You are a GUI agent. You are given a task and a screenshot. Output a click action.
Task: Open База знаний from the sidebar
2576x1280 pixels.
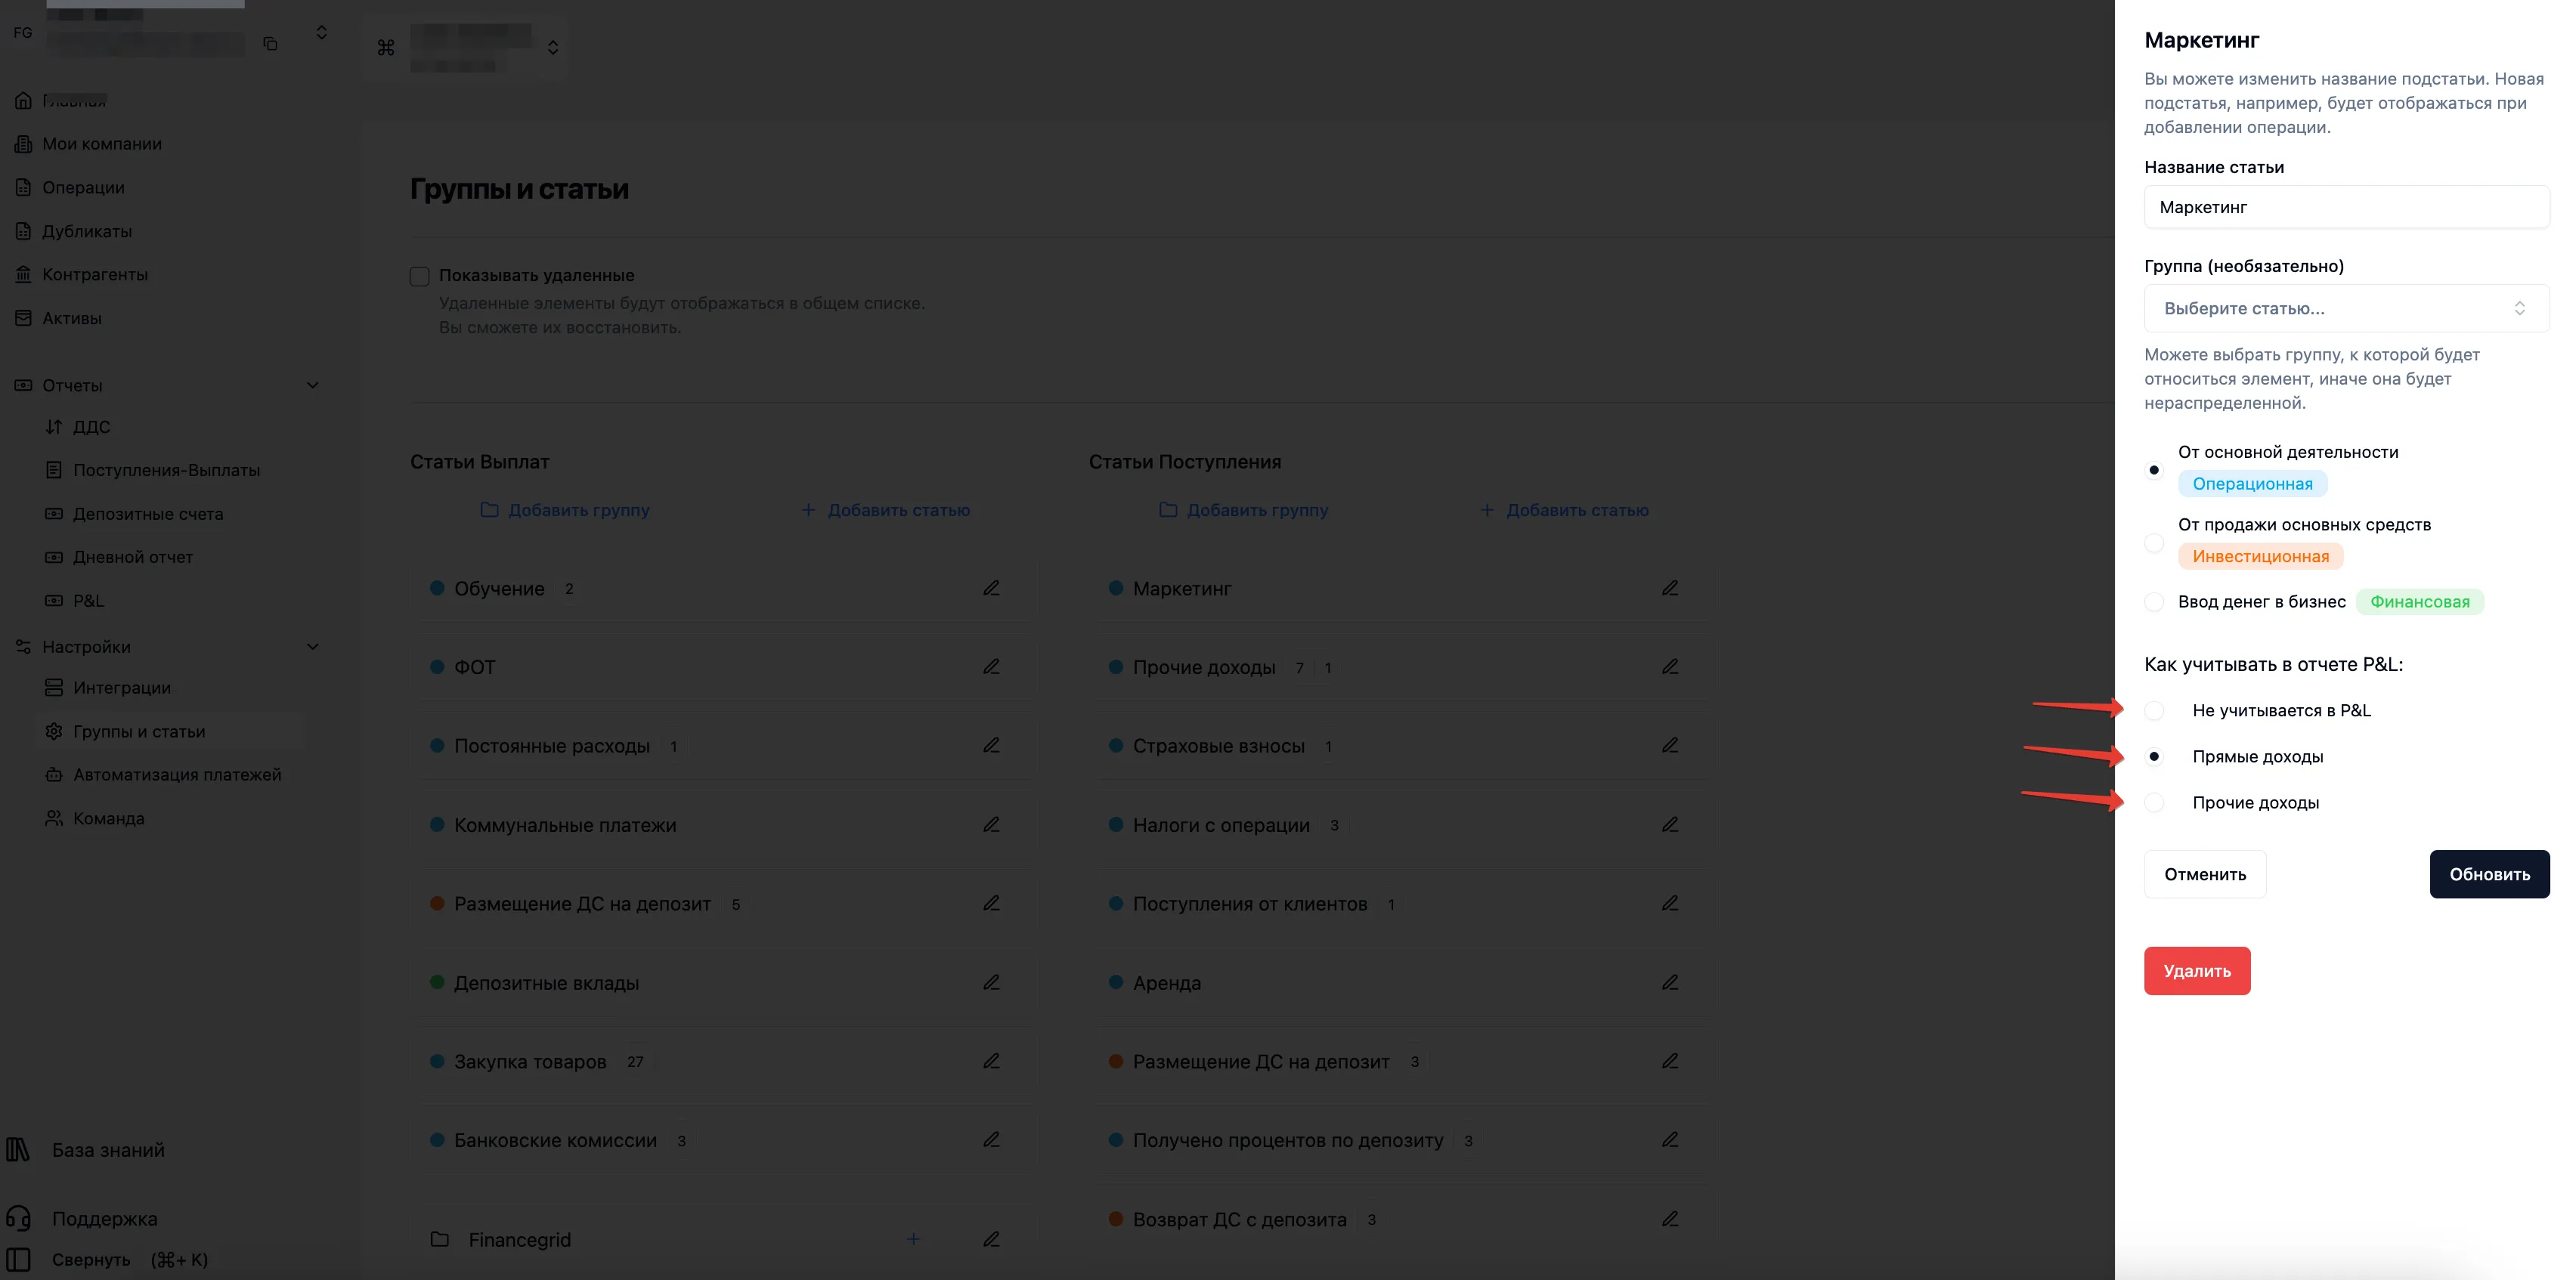tap(108, 1150)
